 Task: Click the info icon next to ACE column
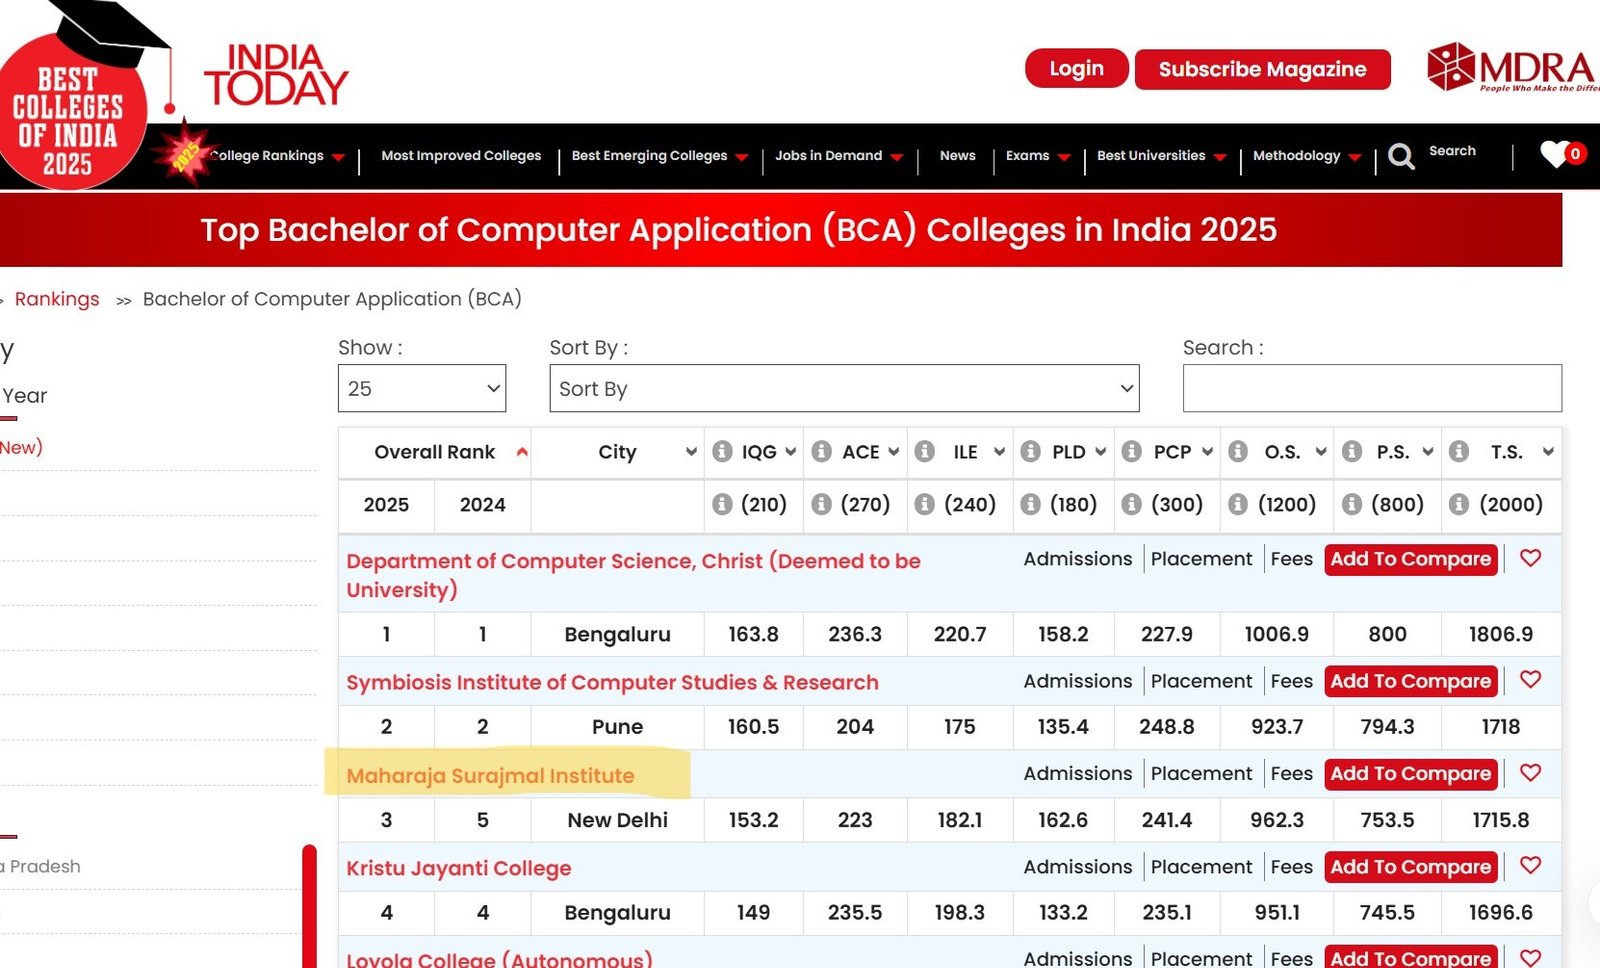(822, 452)
